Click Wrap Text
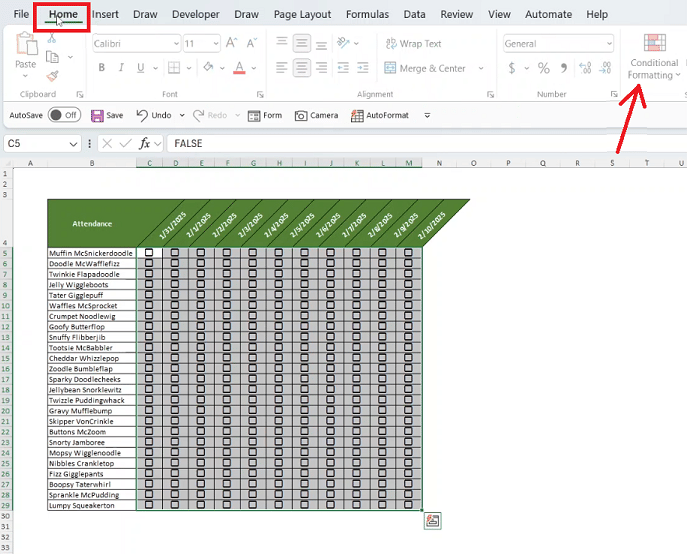This screenshot has height=554, width=687. tap(413, 43)
